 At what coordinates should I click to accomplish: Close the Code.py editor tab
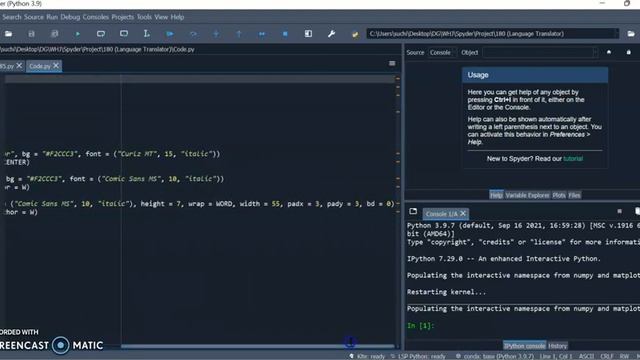point(56,66)
